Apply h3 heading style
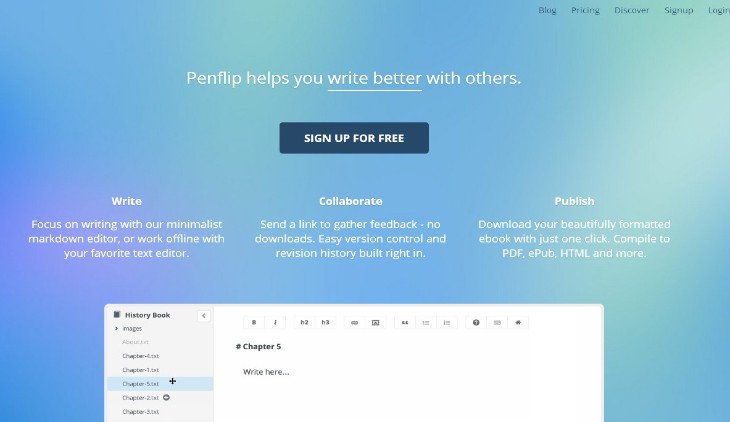Image resolution: width=730 pixels, height=422 pixels. [x=325, y=322]
